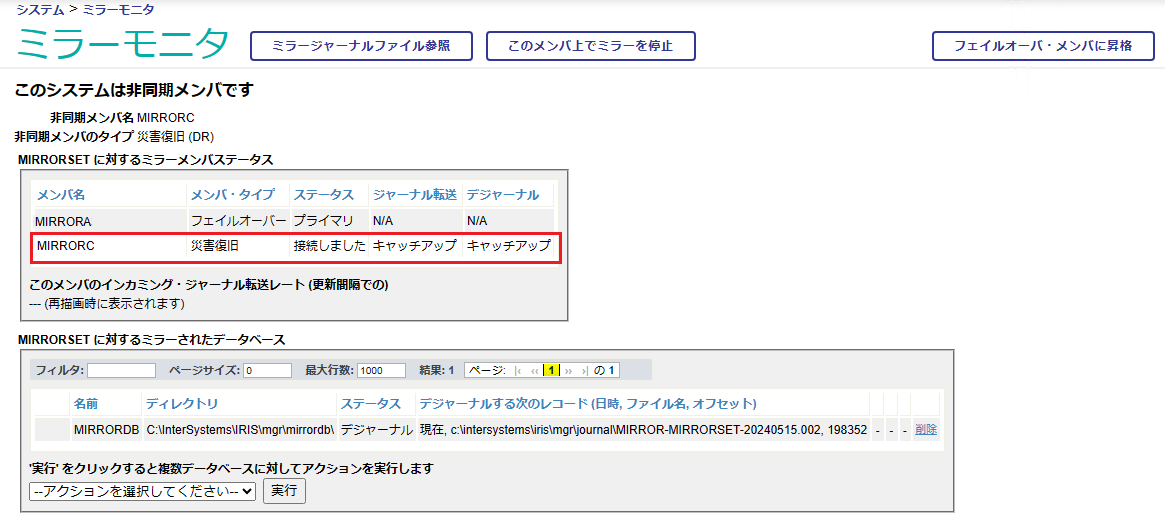The width and height of the screenshot is (1165, 525).
Task: Select current page number 1
Action: (x=551, y=371)
